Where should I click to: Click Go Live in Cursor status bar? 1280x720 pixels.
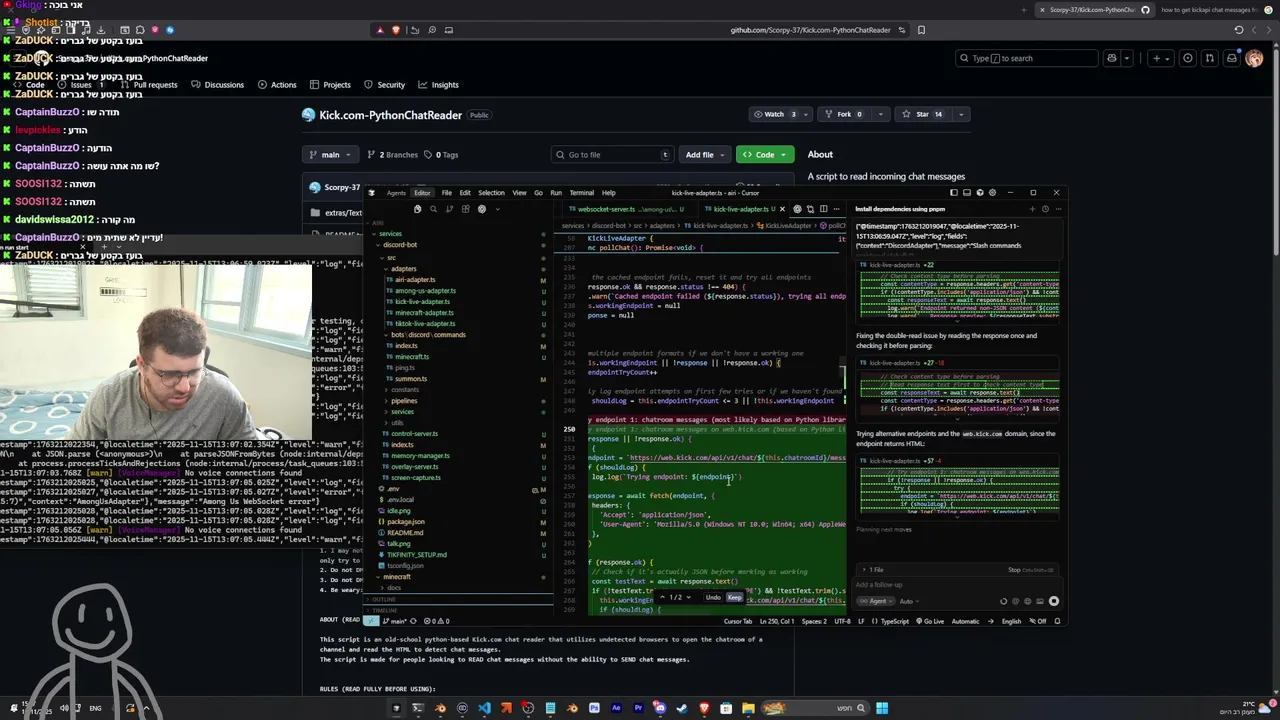pos(930,621)
